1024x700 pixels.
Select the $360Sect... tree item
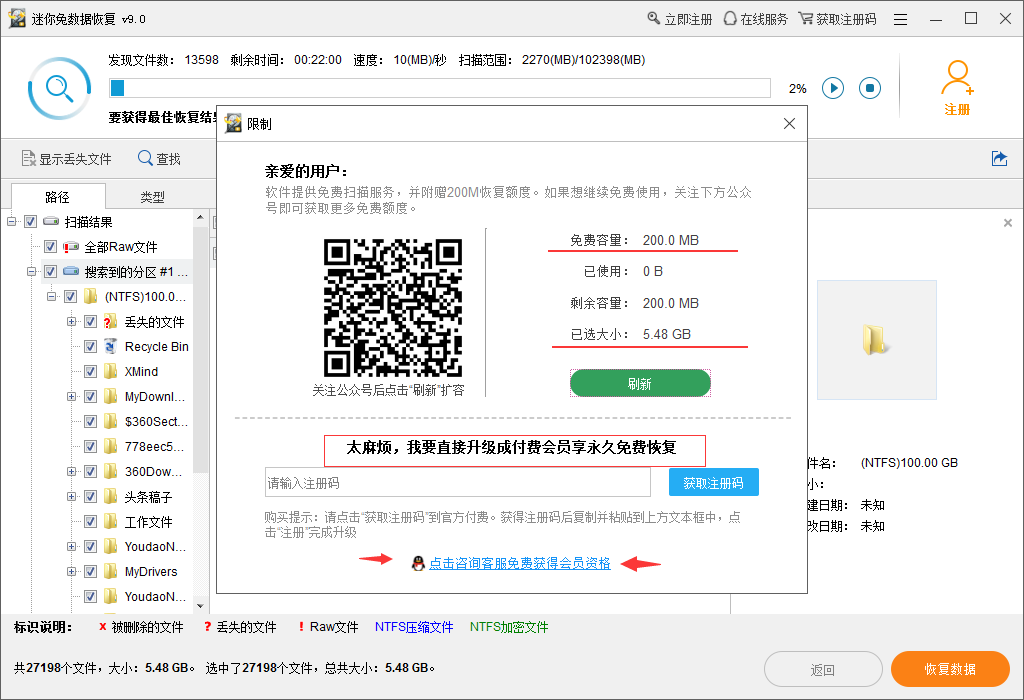click(156, 421)
